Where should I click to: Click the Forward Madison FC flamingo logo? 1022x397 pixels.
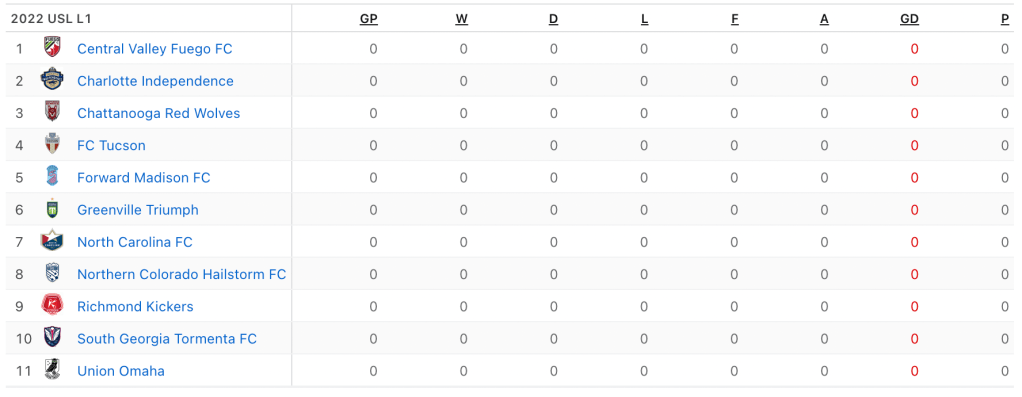(52, 177)
